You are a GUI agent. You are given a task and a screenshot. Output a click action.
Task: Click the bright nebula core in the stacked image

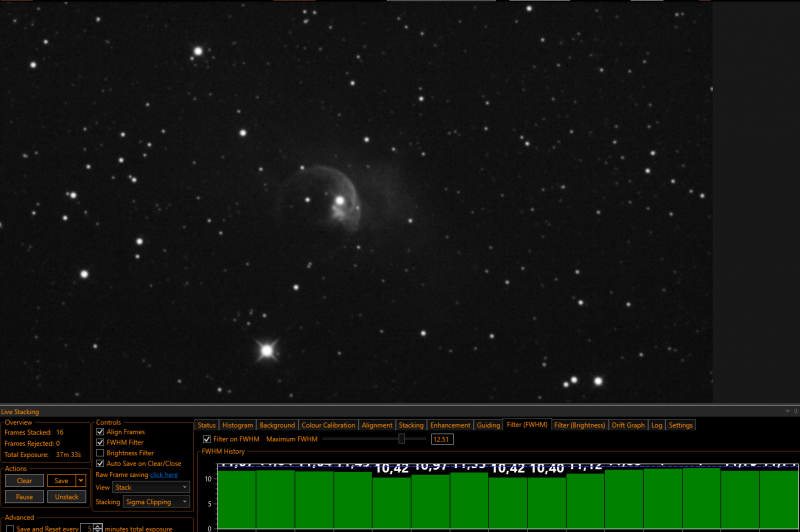[x=339, y=201]
